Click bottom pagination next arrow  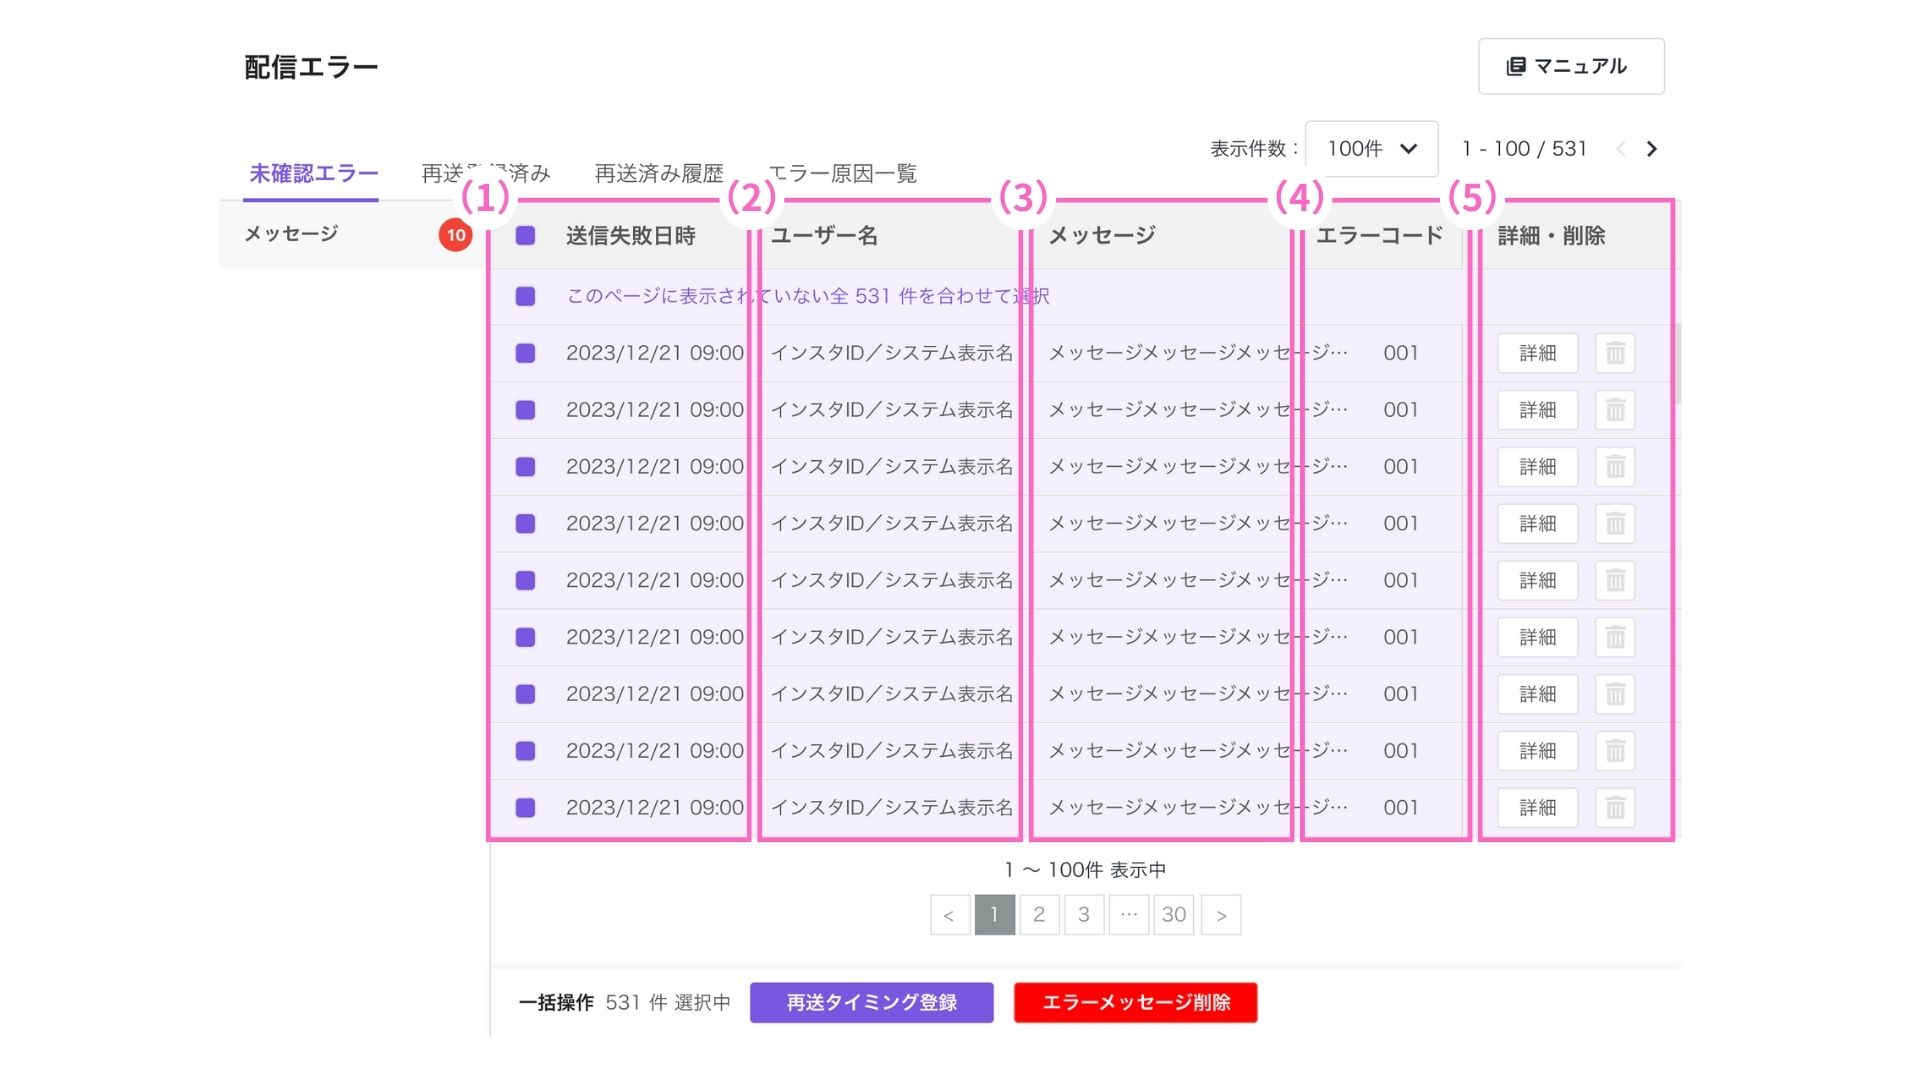[x=1221, y=915]
